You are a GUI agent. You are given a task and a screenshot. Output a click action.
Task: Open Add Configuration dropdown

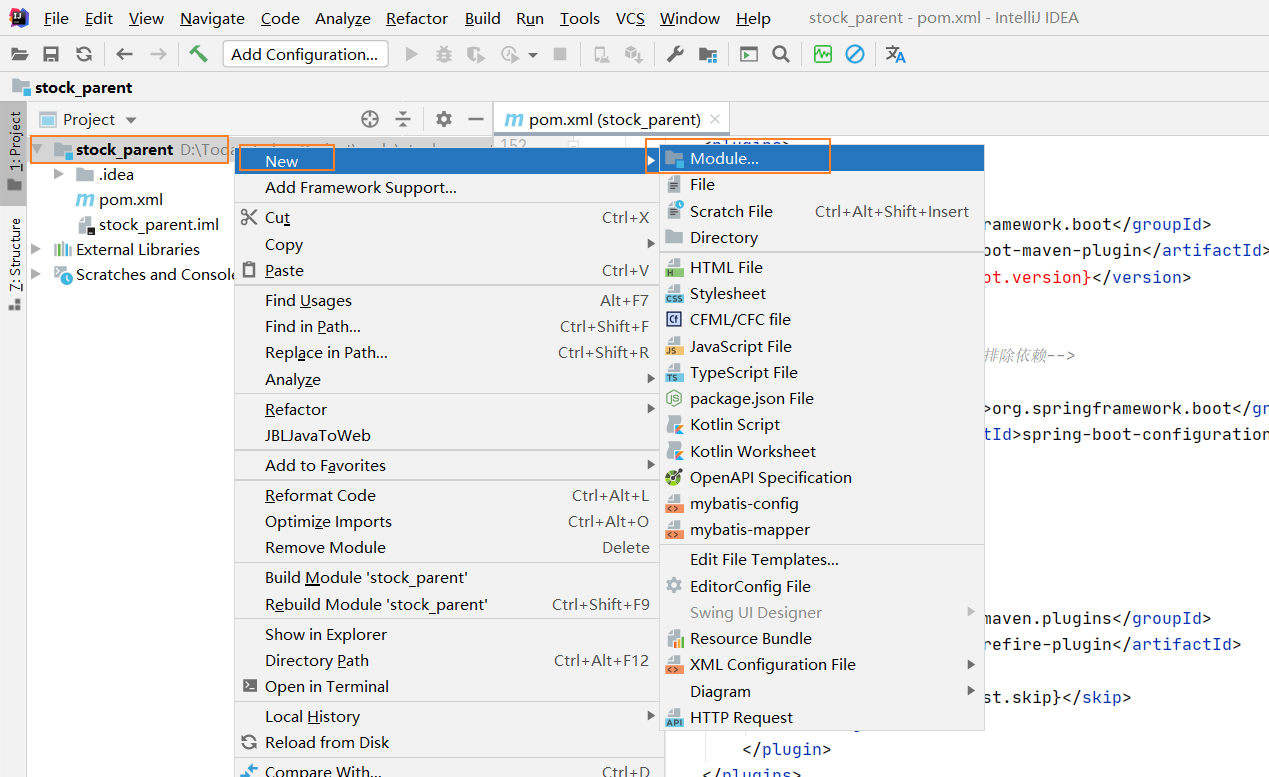coord(305,54)
